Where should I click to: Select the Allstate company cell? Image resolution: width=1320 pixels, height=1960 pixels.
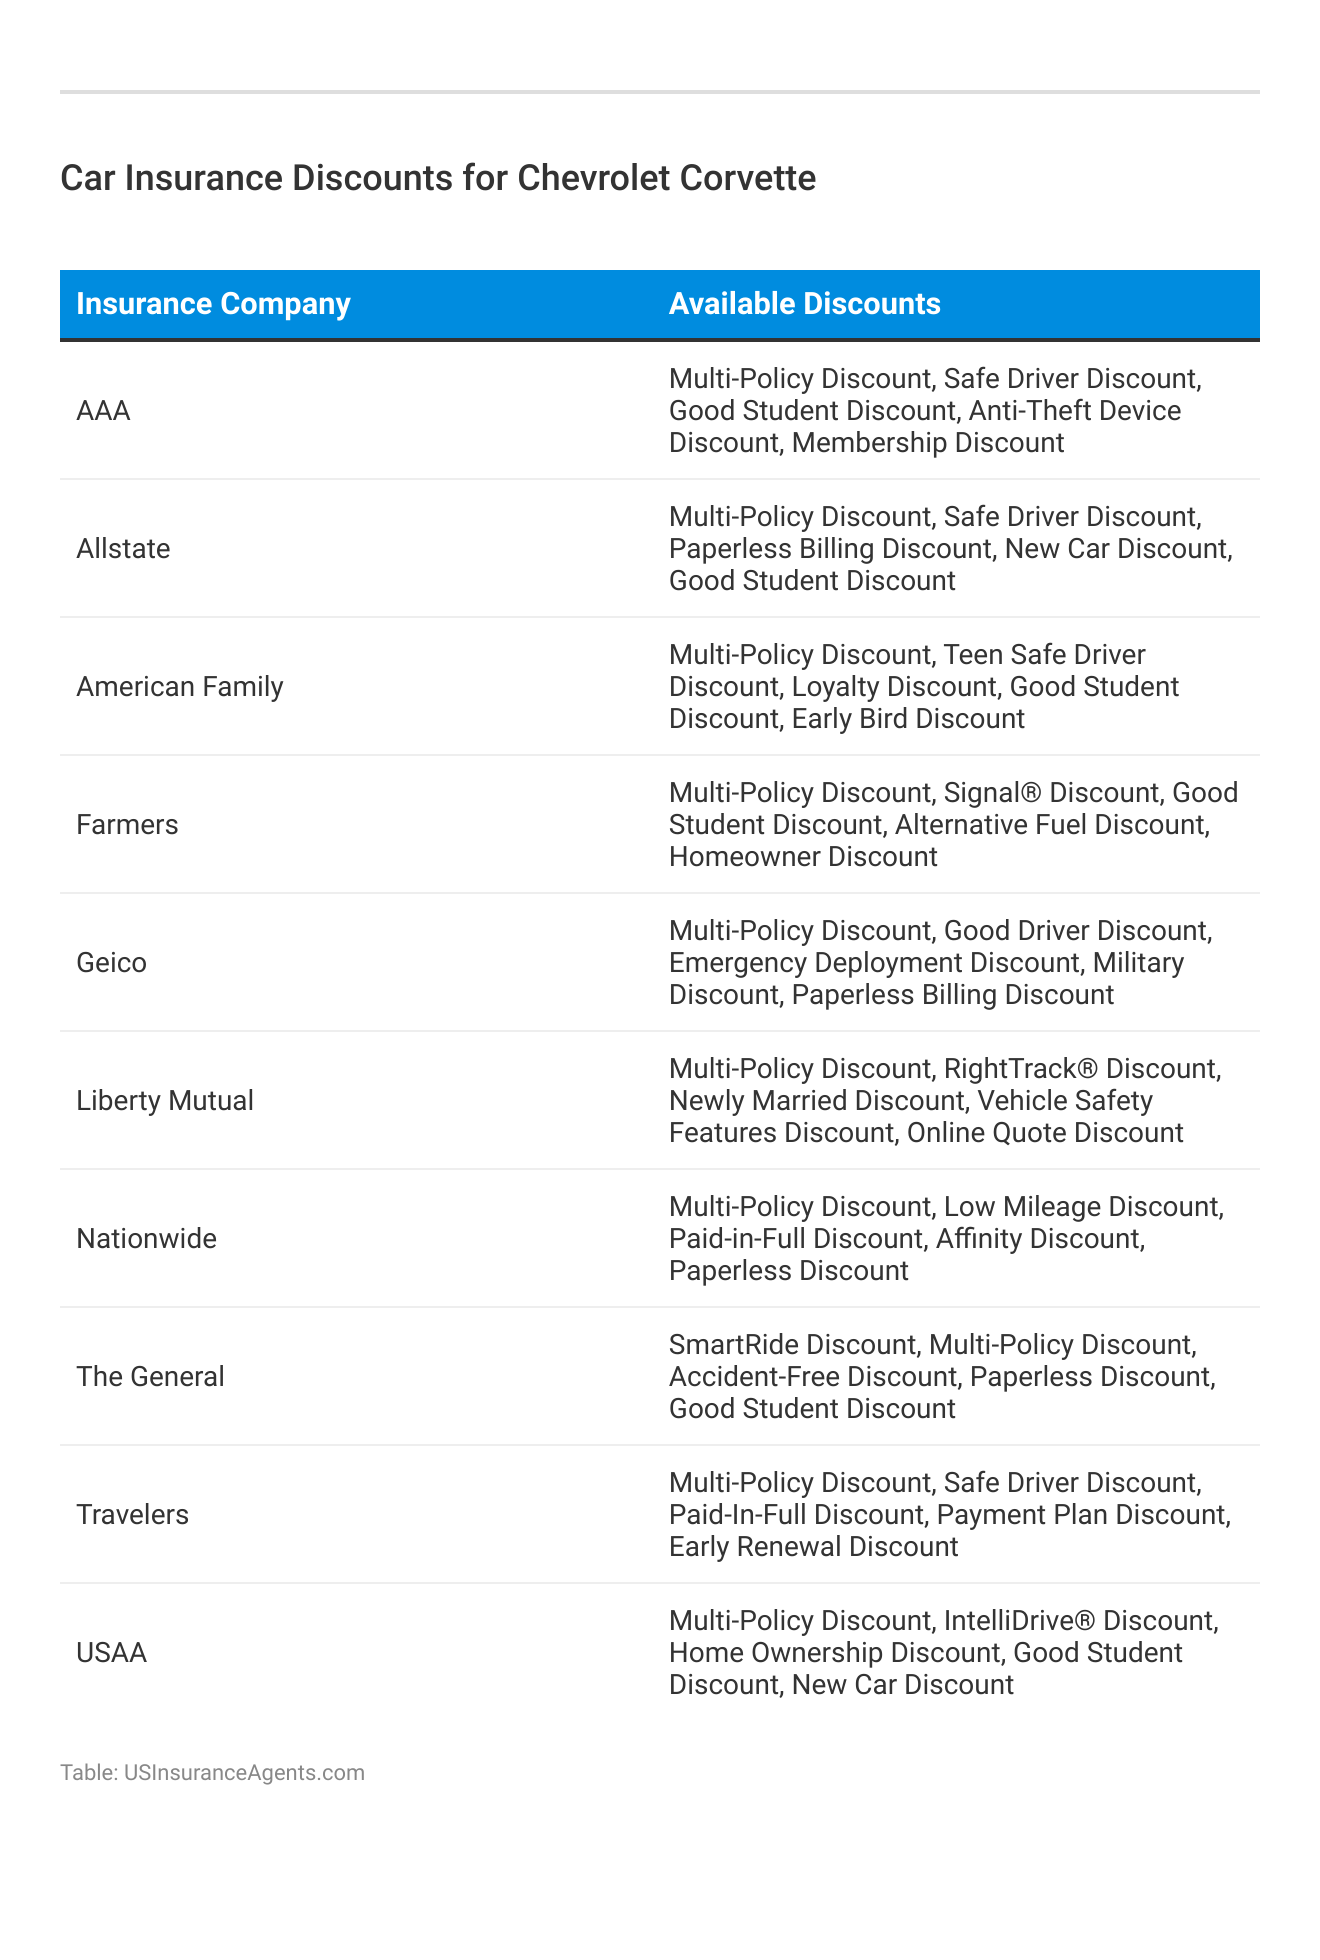point(123,549)
